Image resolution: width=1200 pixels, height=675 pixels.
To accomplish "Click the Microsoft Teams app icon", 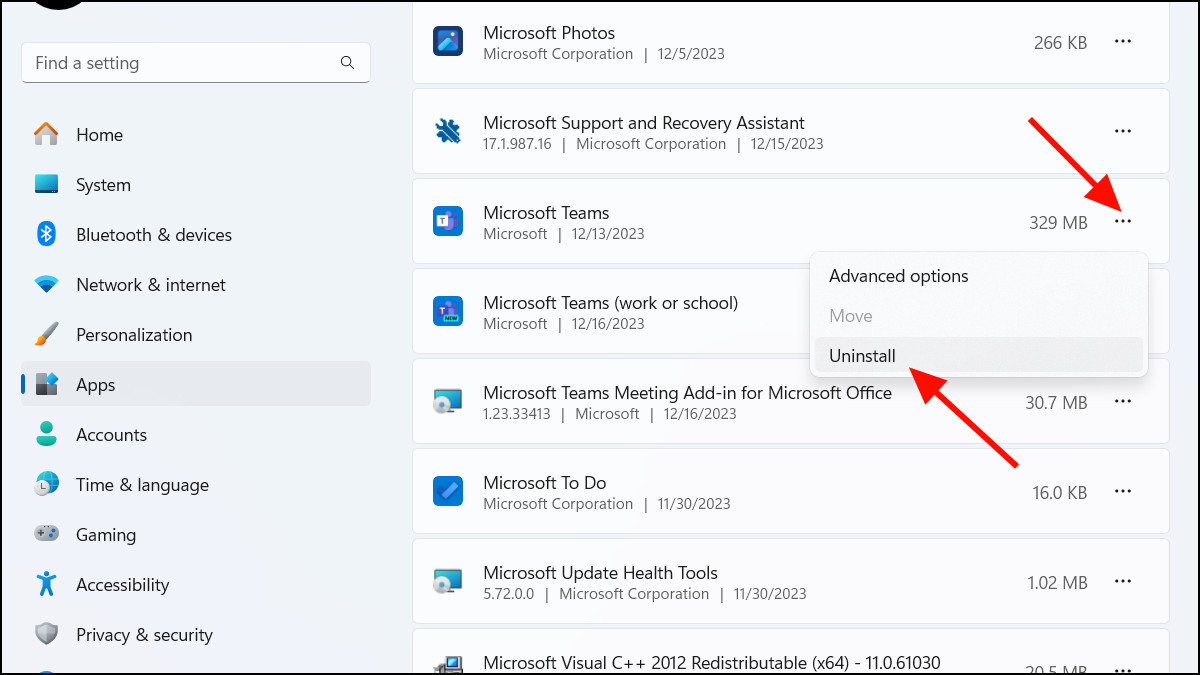I will 447,221.
